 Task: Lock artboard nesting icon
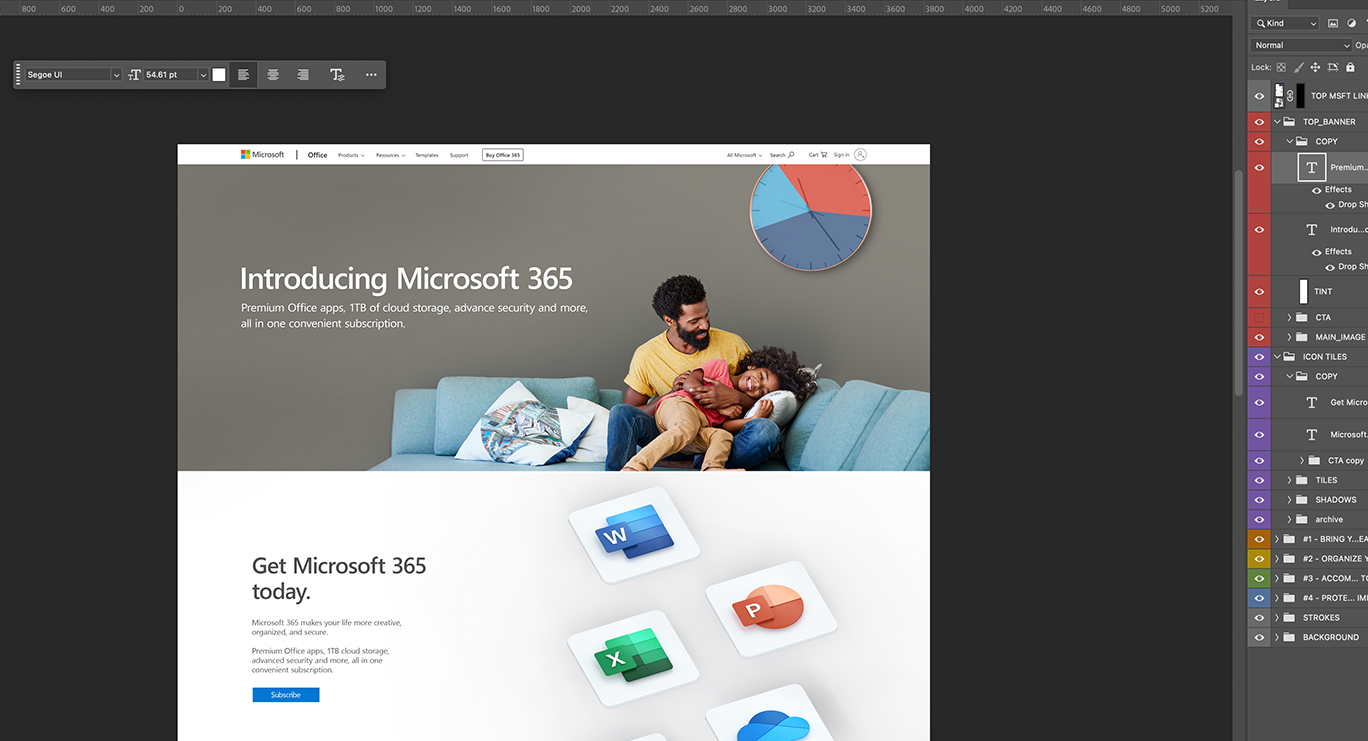pyautogui.click(x=1333, y=67)
